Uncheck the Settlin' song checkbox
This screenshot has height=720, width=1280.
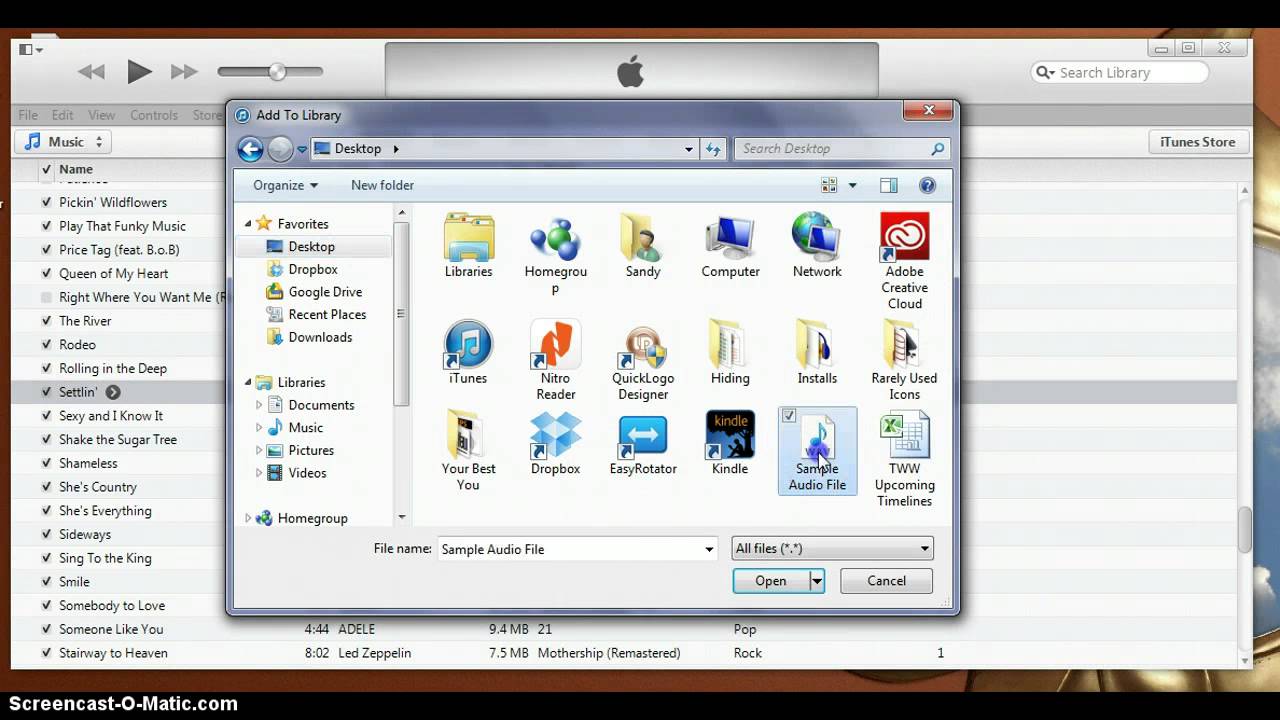[46, 392]
